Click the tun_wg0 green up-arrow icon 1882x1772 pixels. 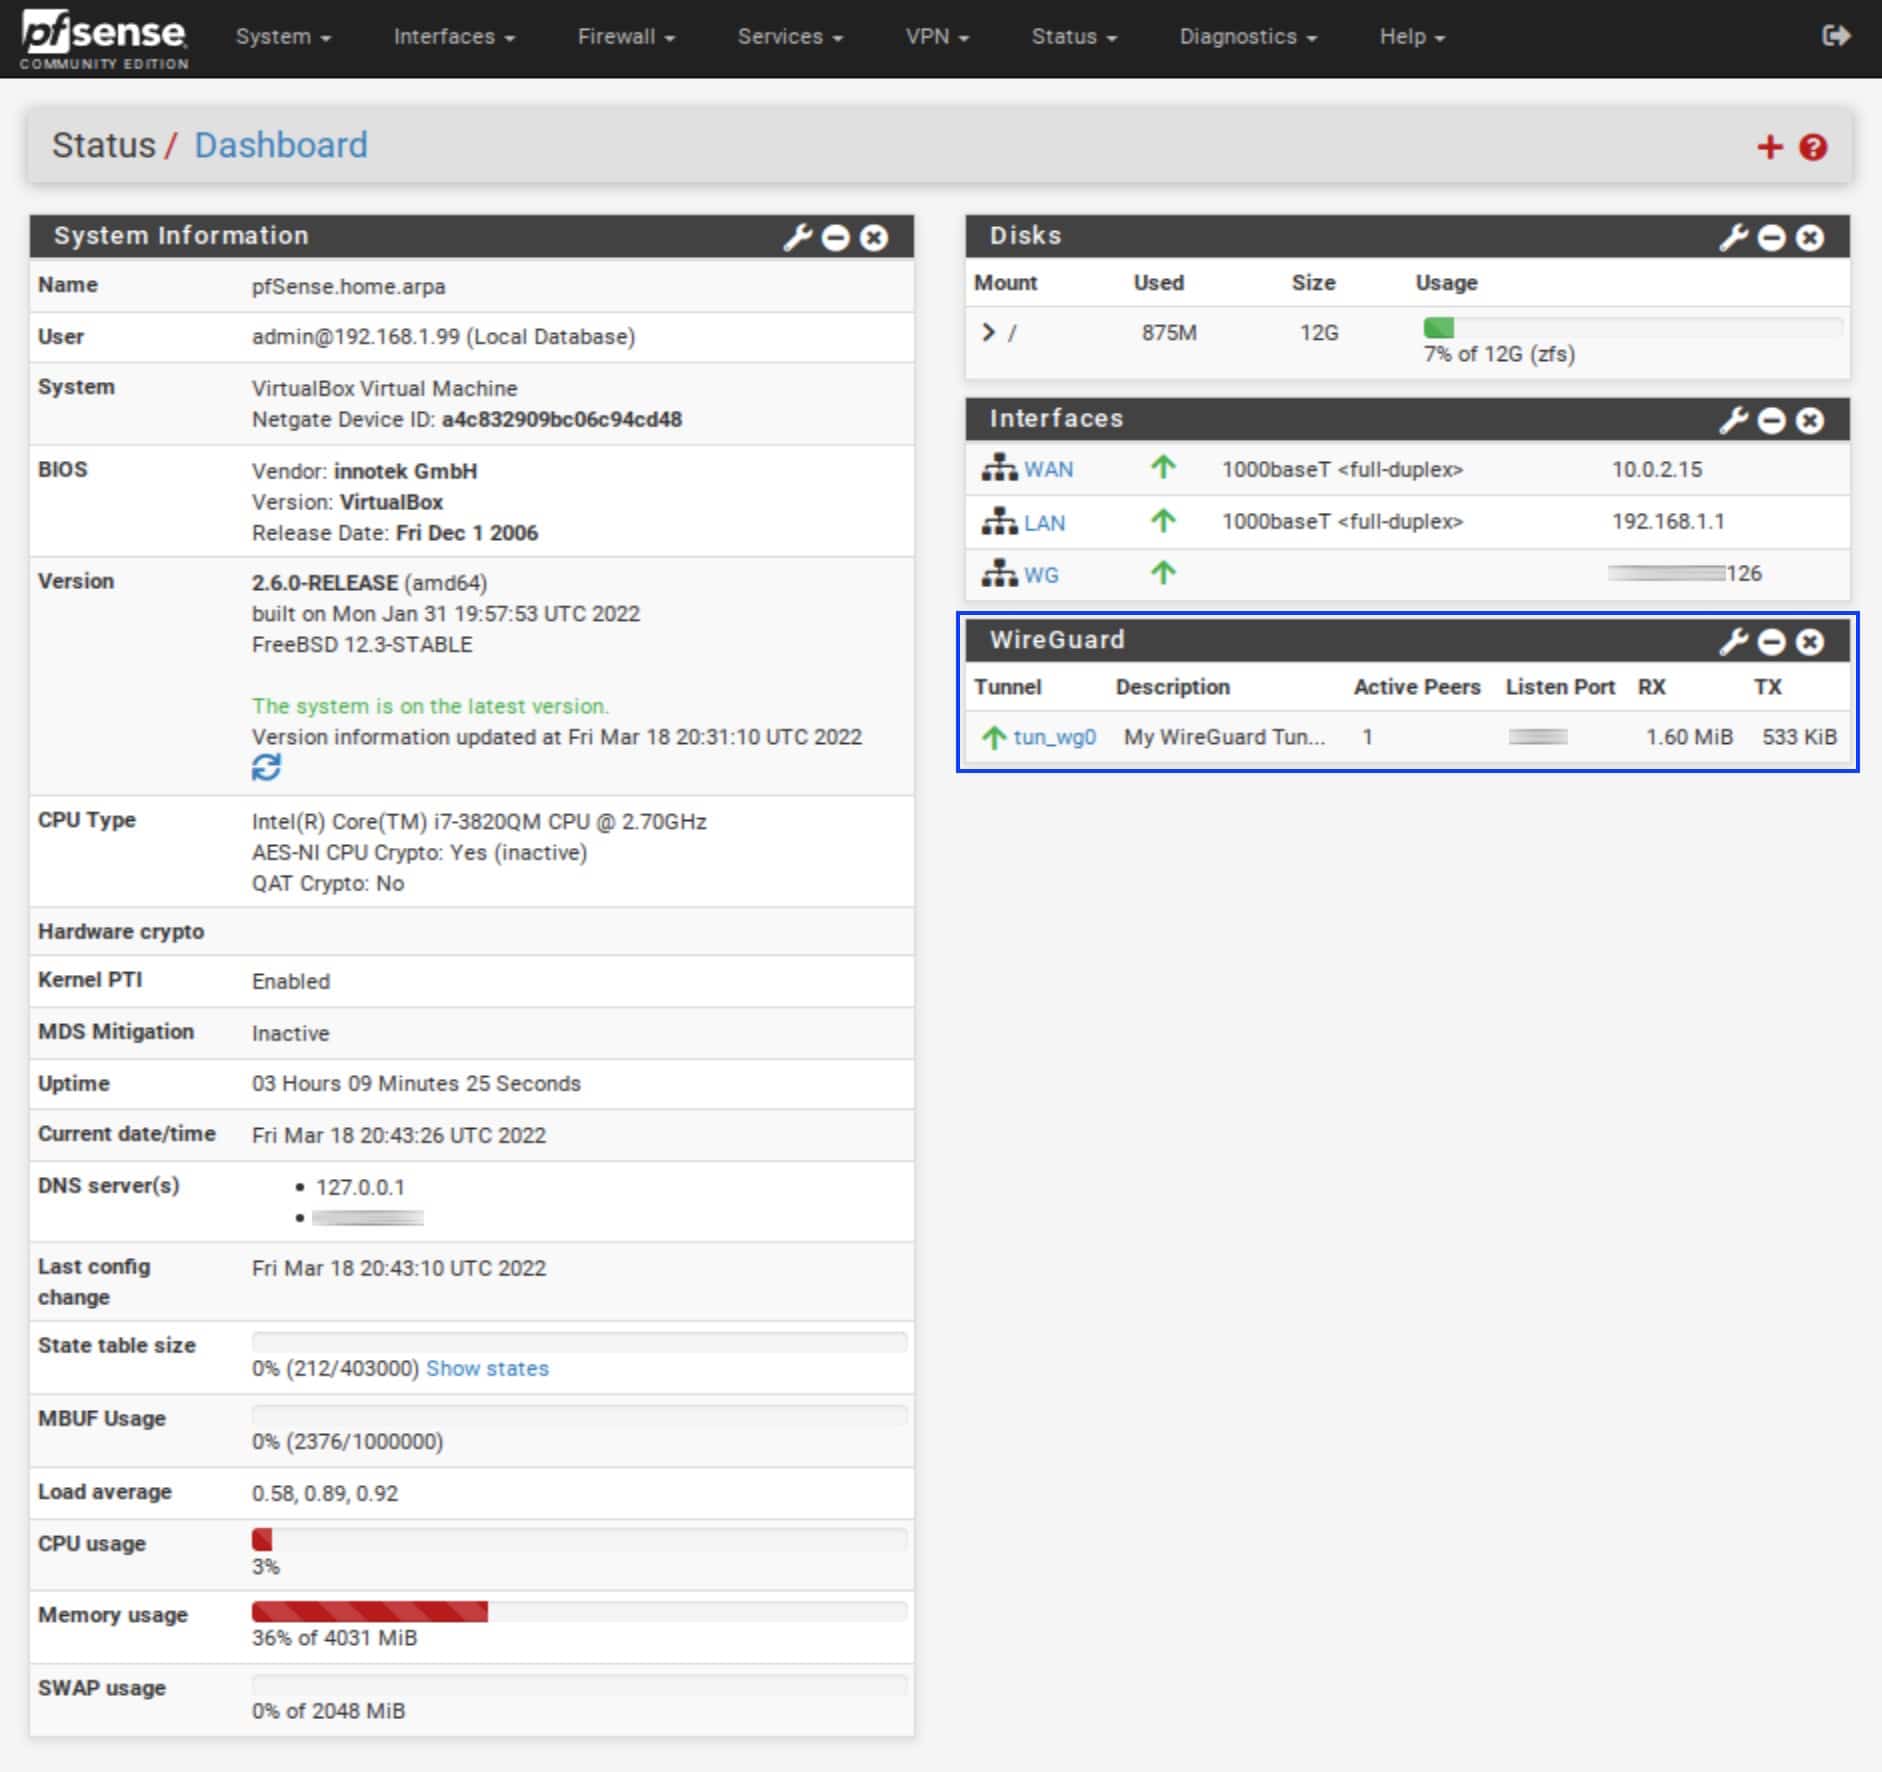(993, 737)
